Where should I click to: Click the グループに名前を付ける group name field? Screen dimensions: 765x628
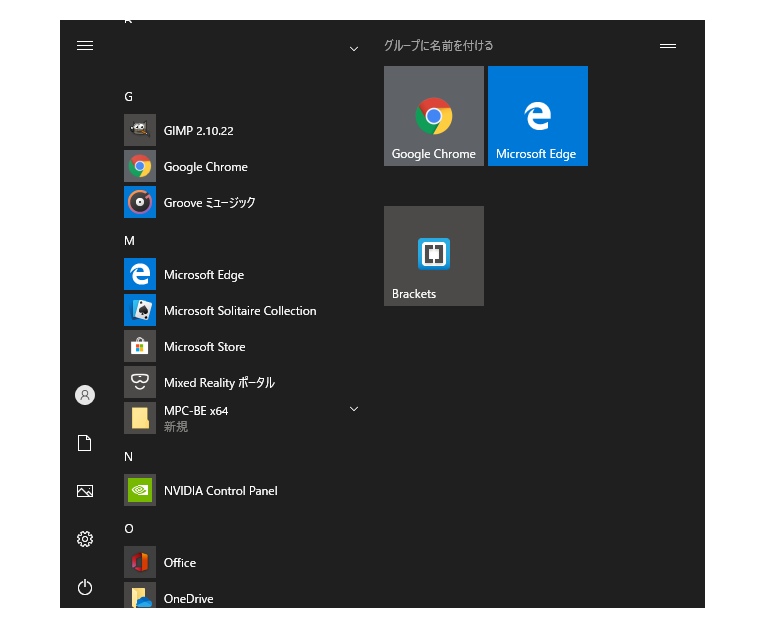pos(439,46)
